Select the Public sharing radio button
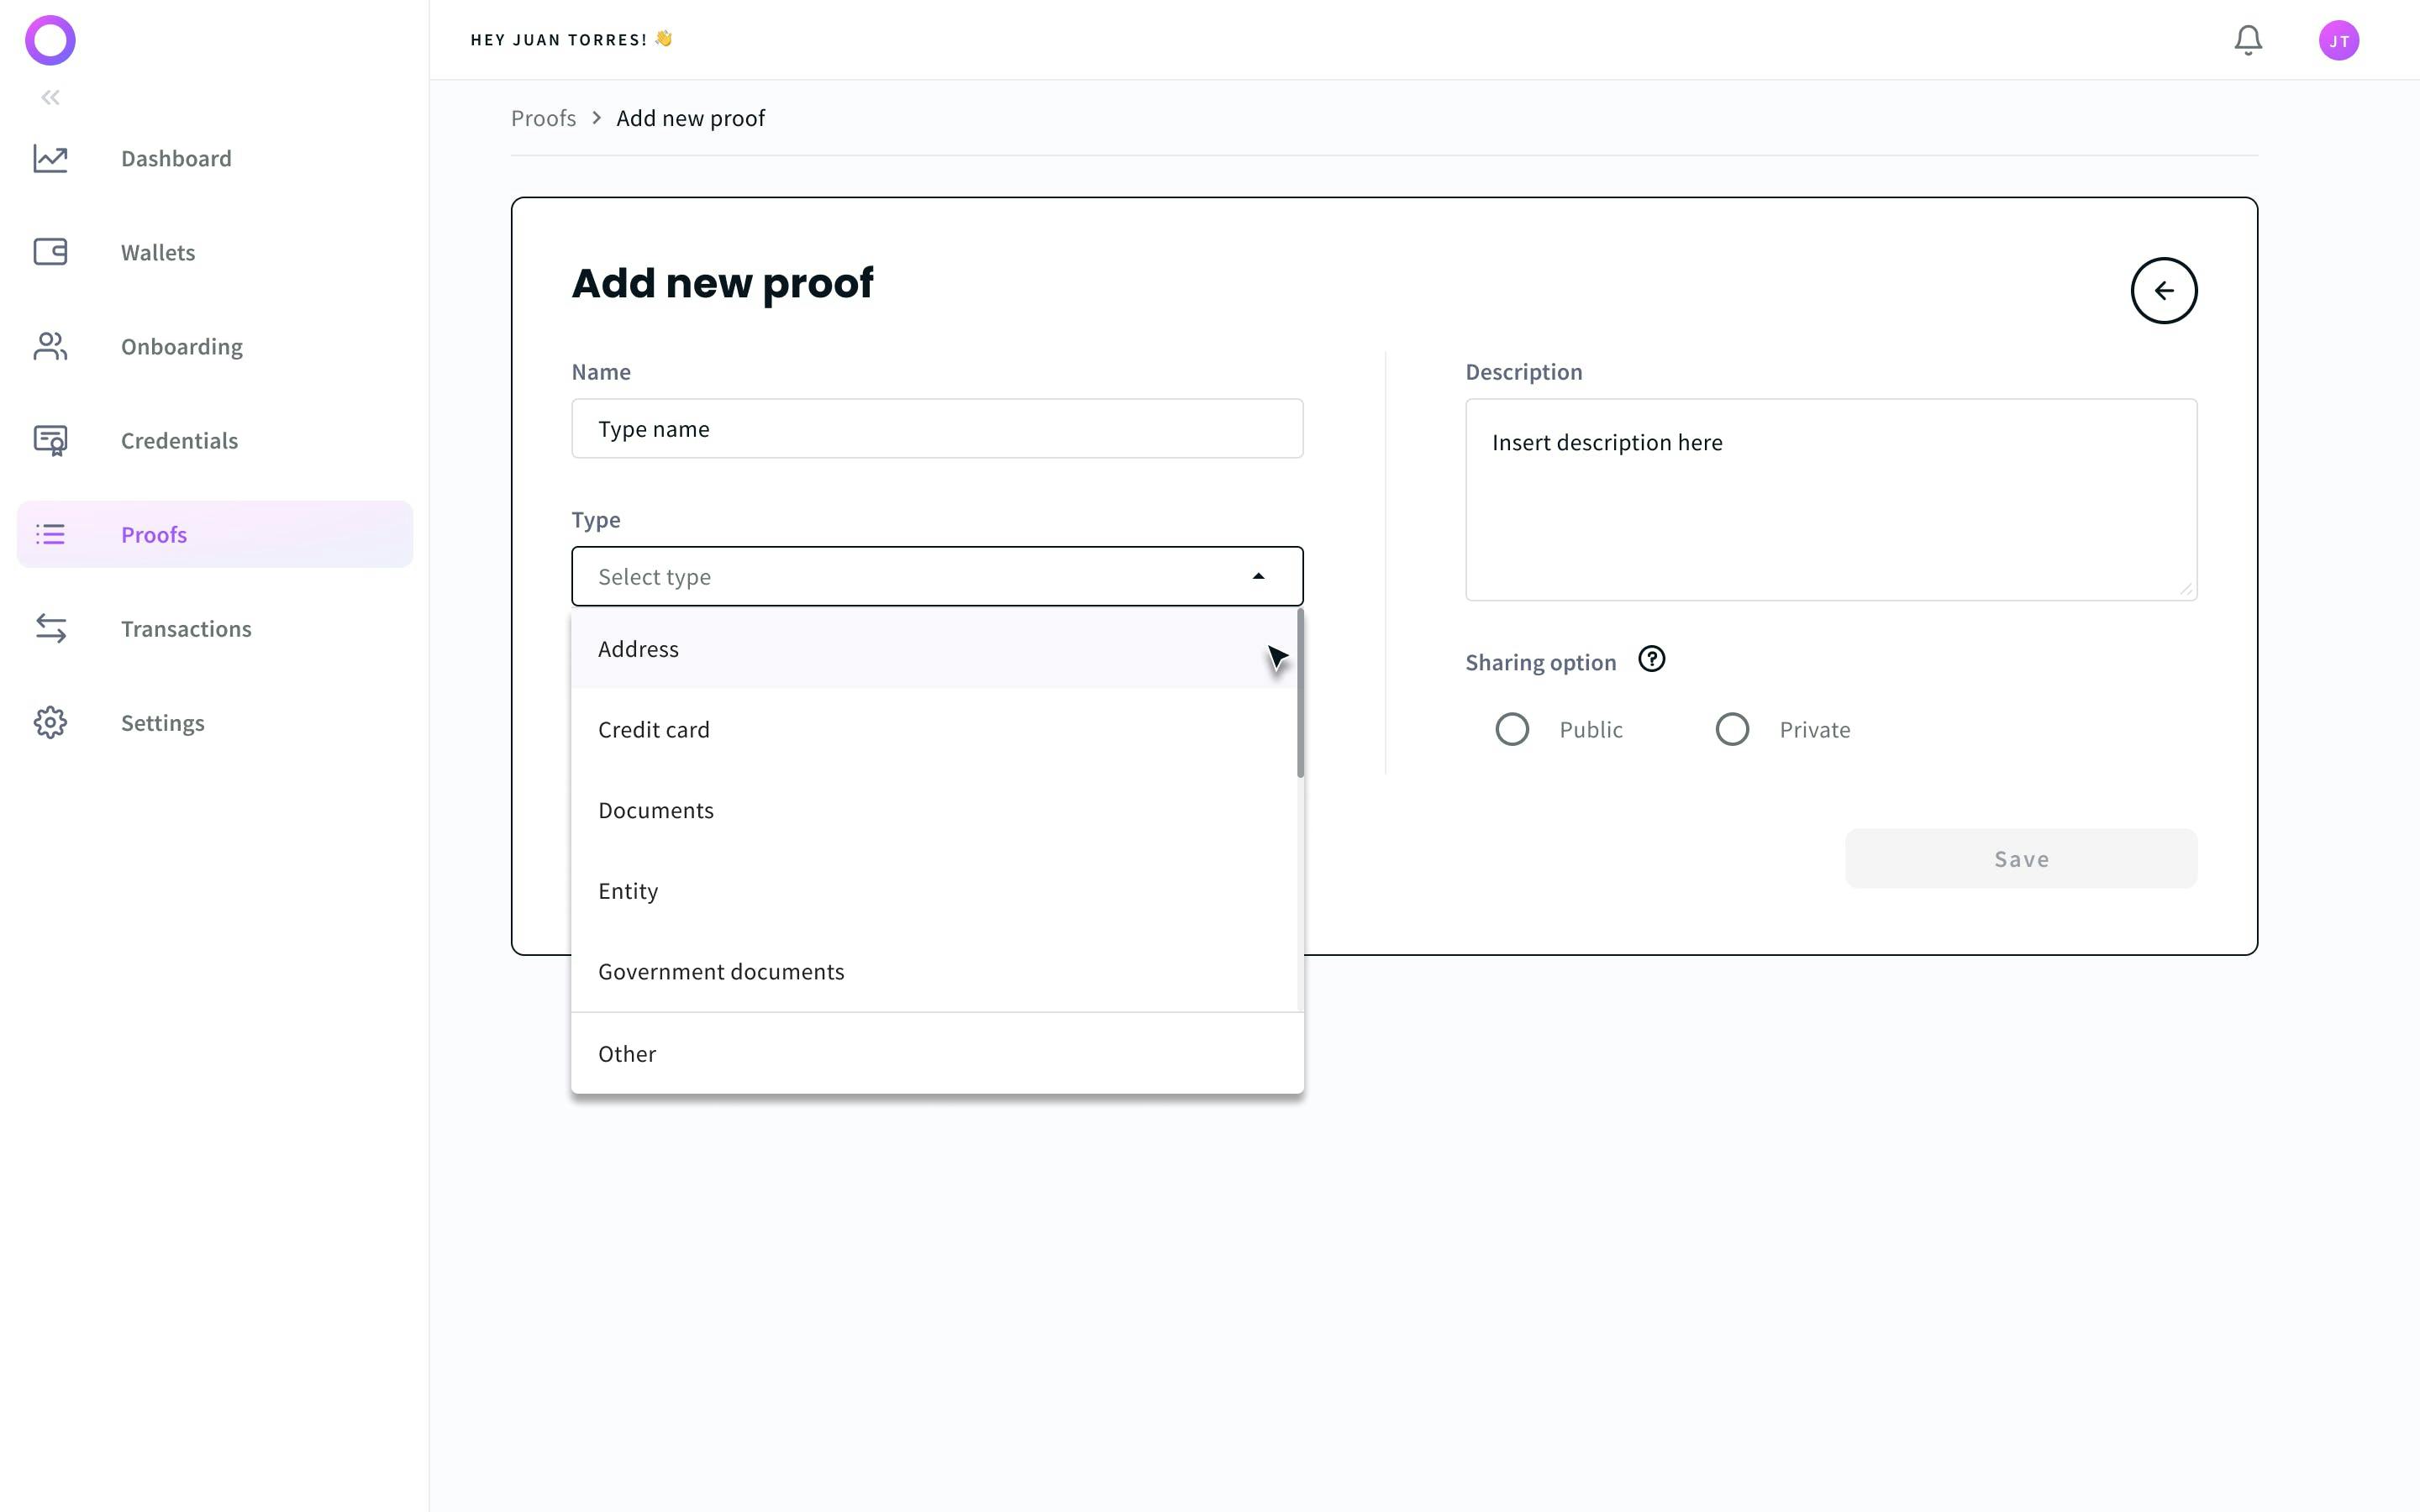The width and height of the screenshot is (2420, 1512). click(x=1511, y=729)
